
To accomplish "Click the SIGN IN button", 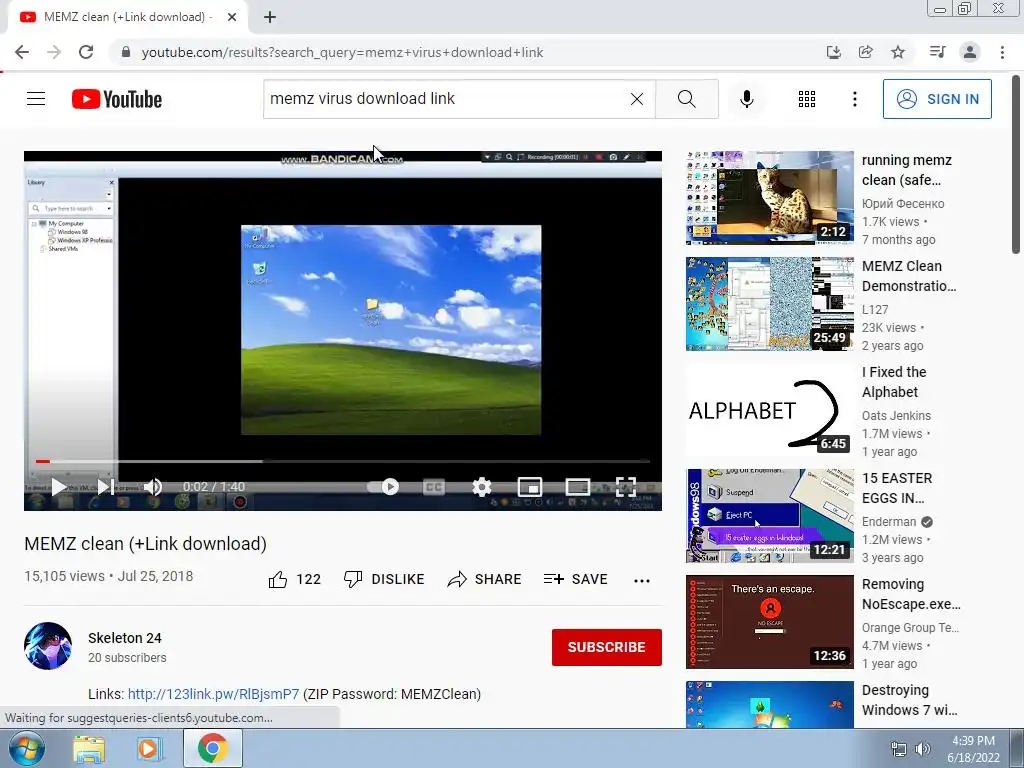I will pos(937,99).
